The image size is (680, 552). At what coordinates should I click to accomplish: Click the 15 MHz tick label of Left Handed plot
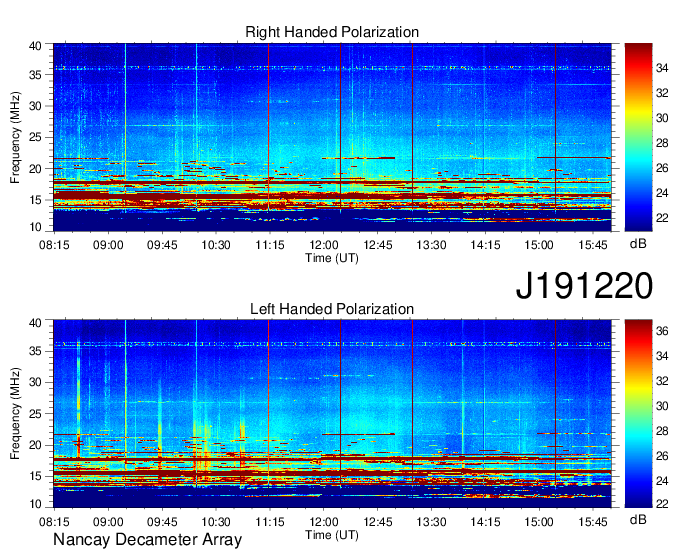(x=35, y=477)
